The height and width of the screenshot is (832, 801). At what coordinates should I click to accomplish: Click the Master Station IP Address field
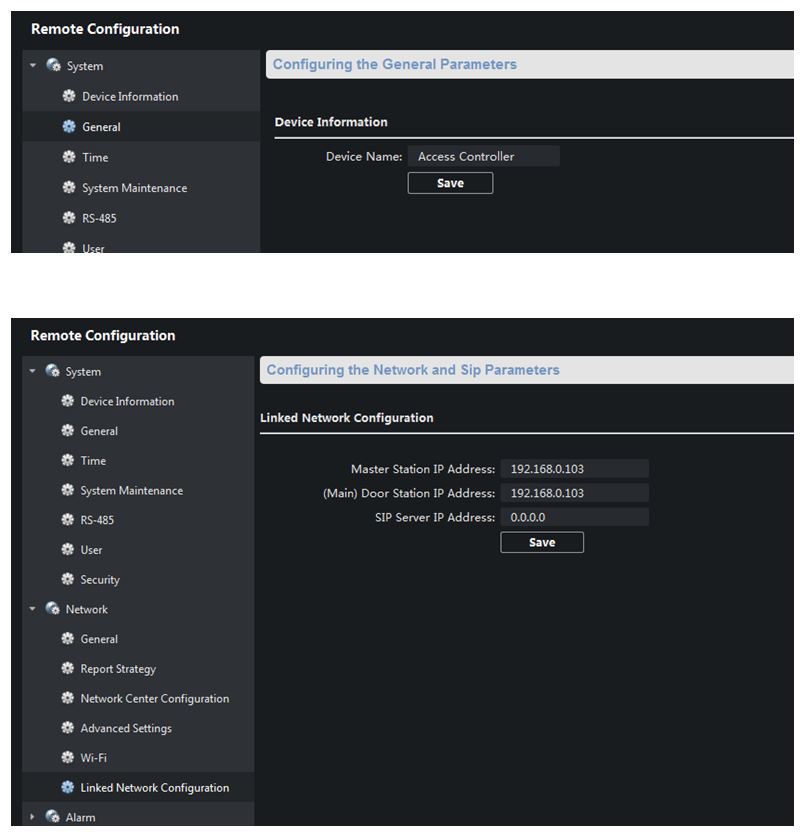click(574, 468)
